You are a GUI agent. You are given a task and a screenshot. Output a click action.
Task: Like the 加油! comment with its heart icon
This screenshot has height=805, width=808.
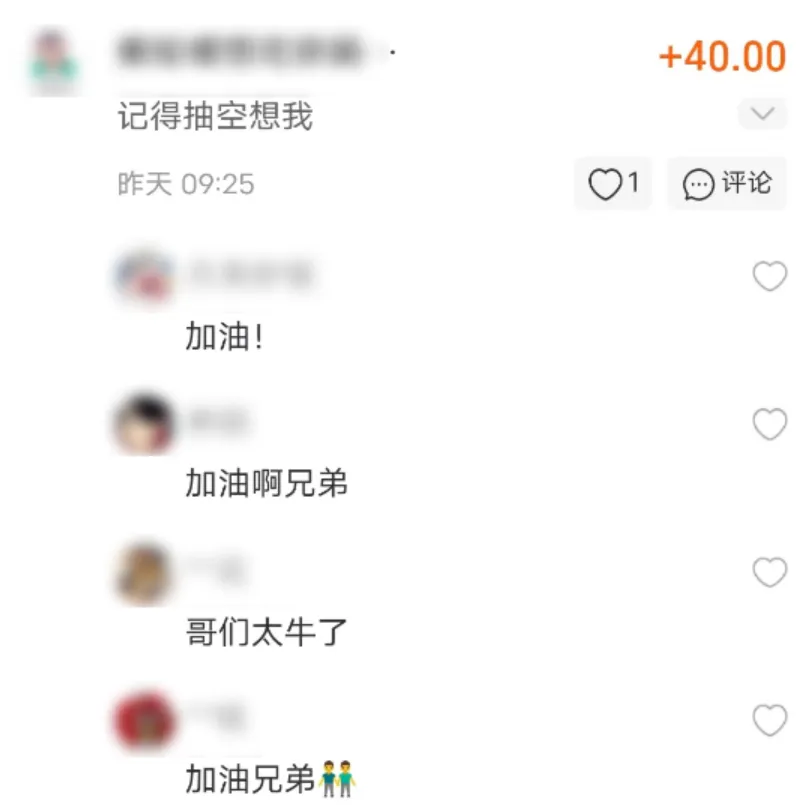pyautogui.click(x=770, y=276)
